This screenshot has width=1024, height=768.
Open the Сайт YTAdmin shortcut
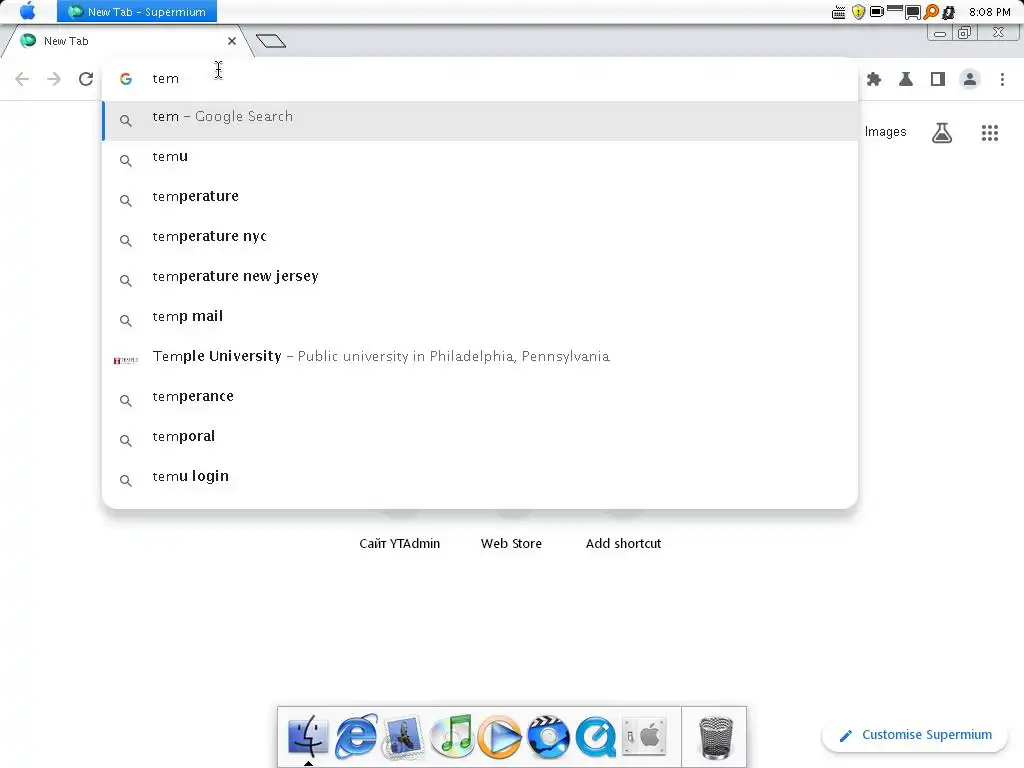coord(400,543)
